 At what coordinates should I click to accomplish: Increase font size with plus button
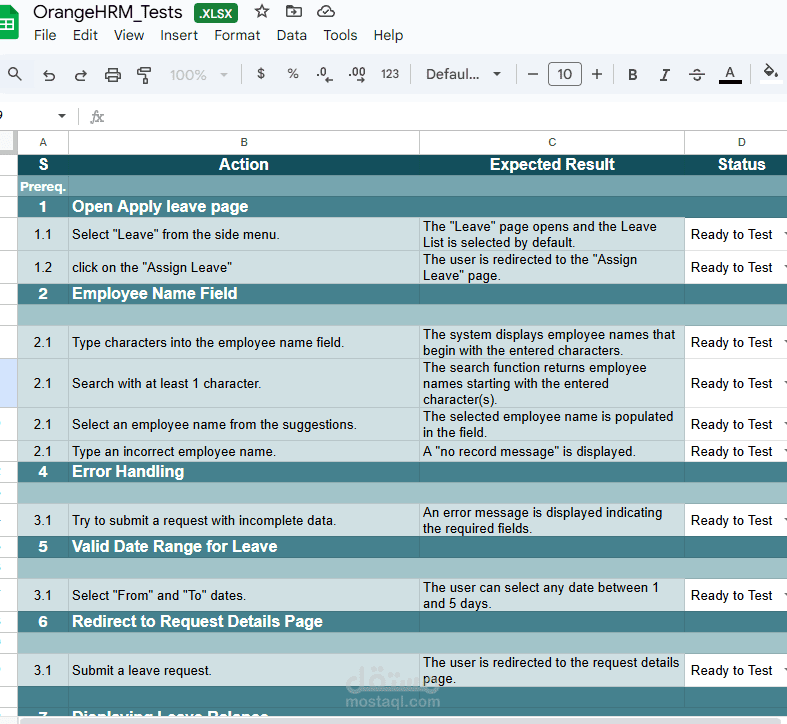(x=597, y=74)
